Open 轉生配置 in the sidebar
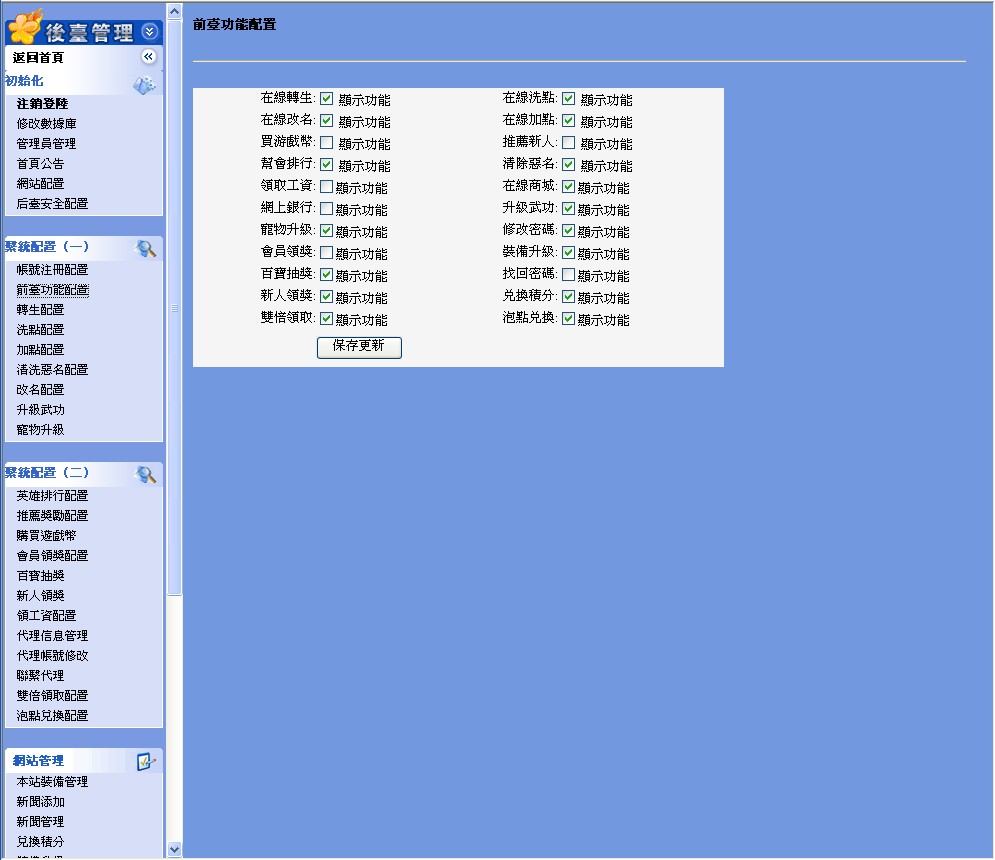The height and width of the screenshot is (860, 995). [40, 310]
